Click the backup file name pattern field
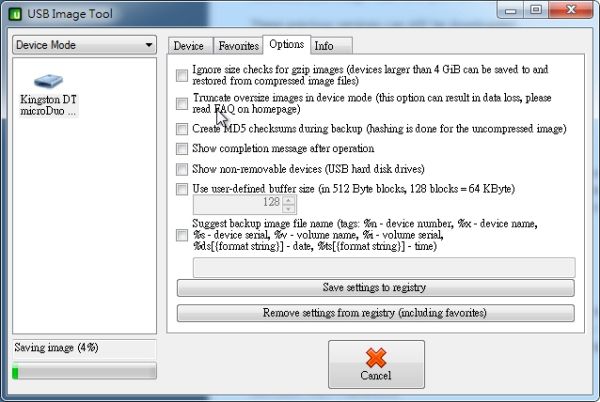The image size is (600, 402). [384, 267]
